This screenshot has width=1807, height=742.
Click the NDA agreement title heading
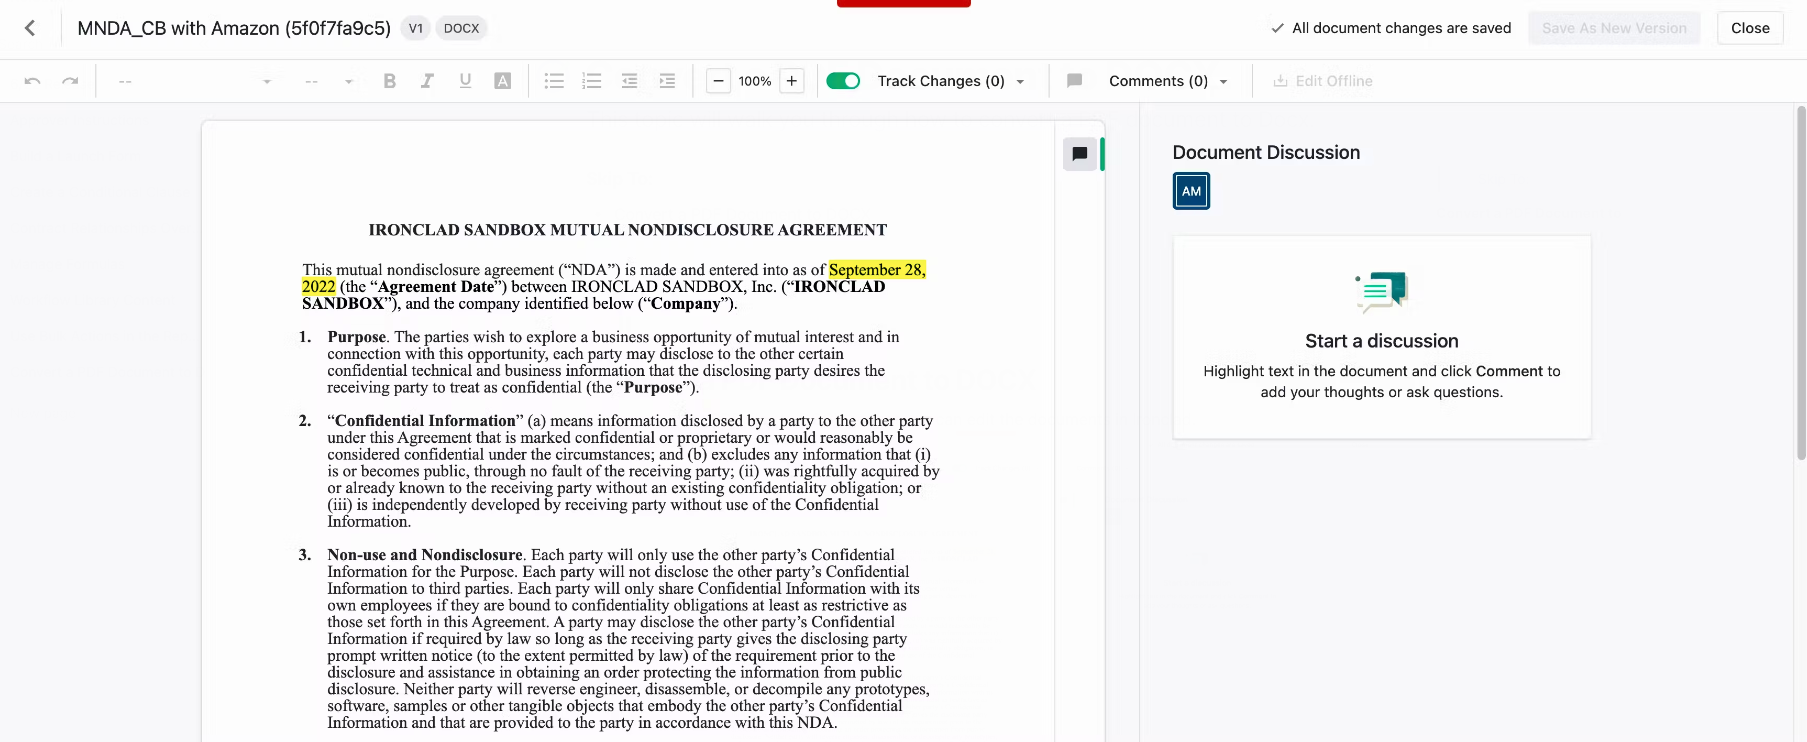pyautogui.click(x=628, y=230)
